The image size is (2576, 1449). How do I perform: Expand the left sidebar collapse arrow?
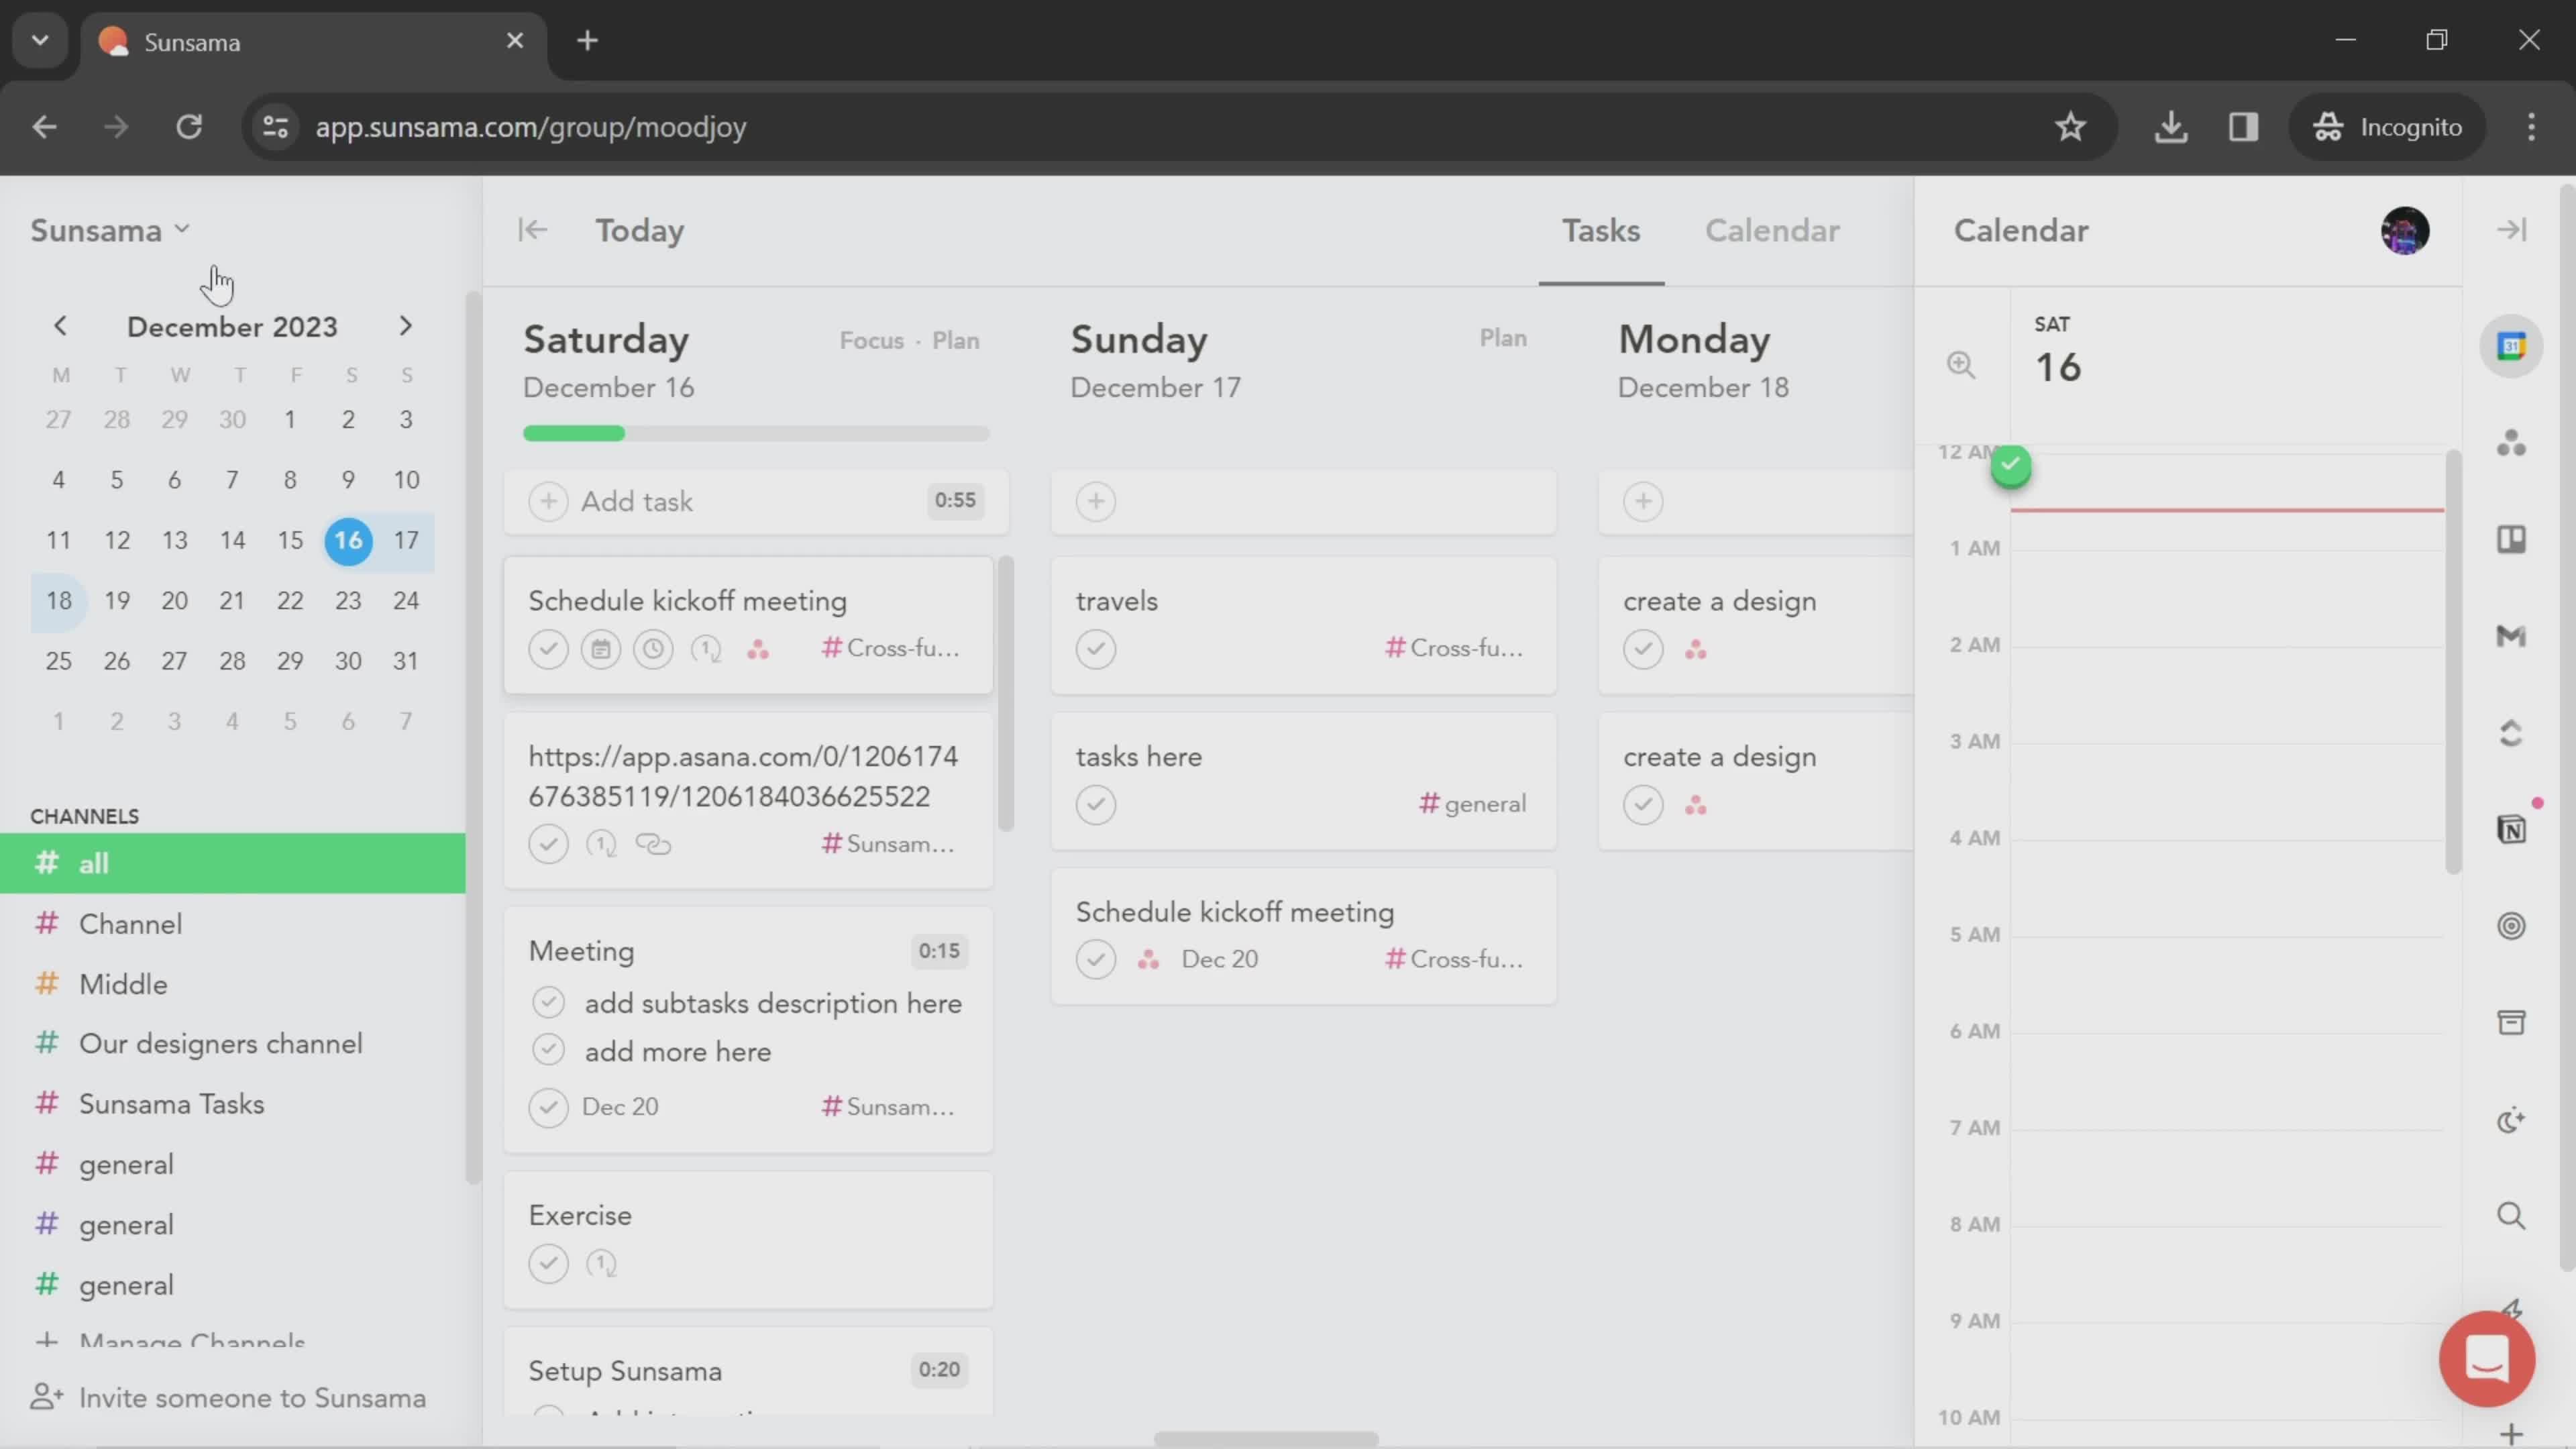click(531, 230)
